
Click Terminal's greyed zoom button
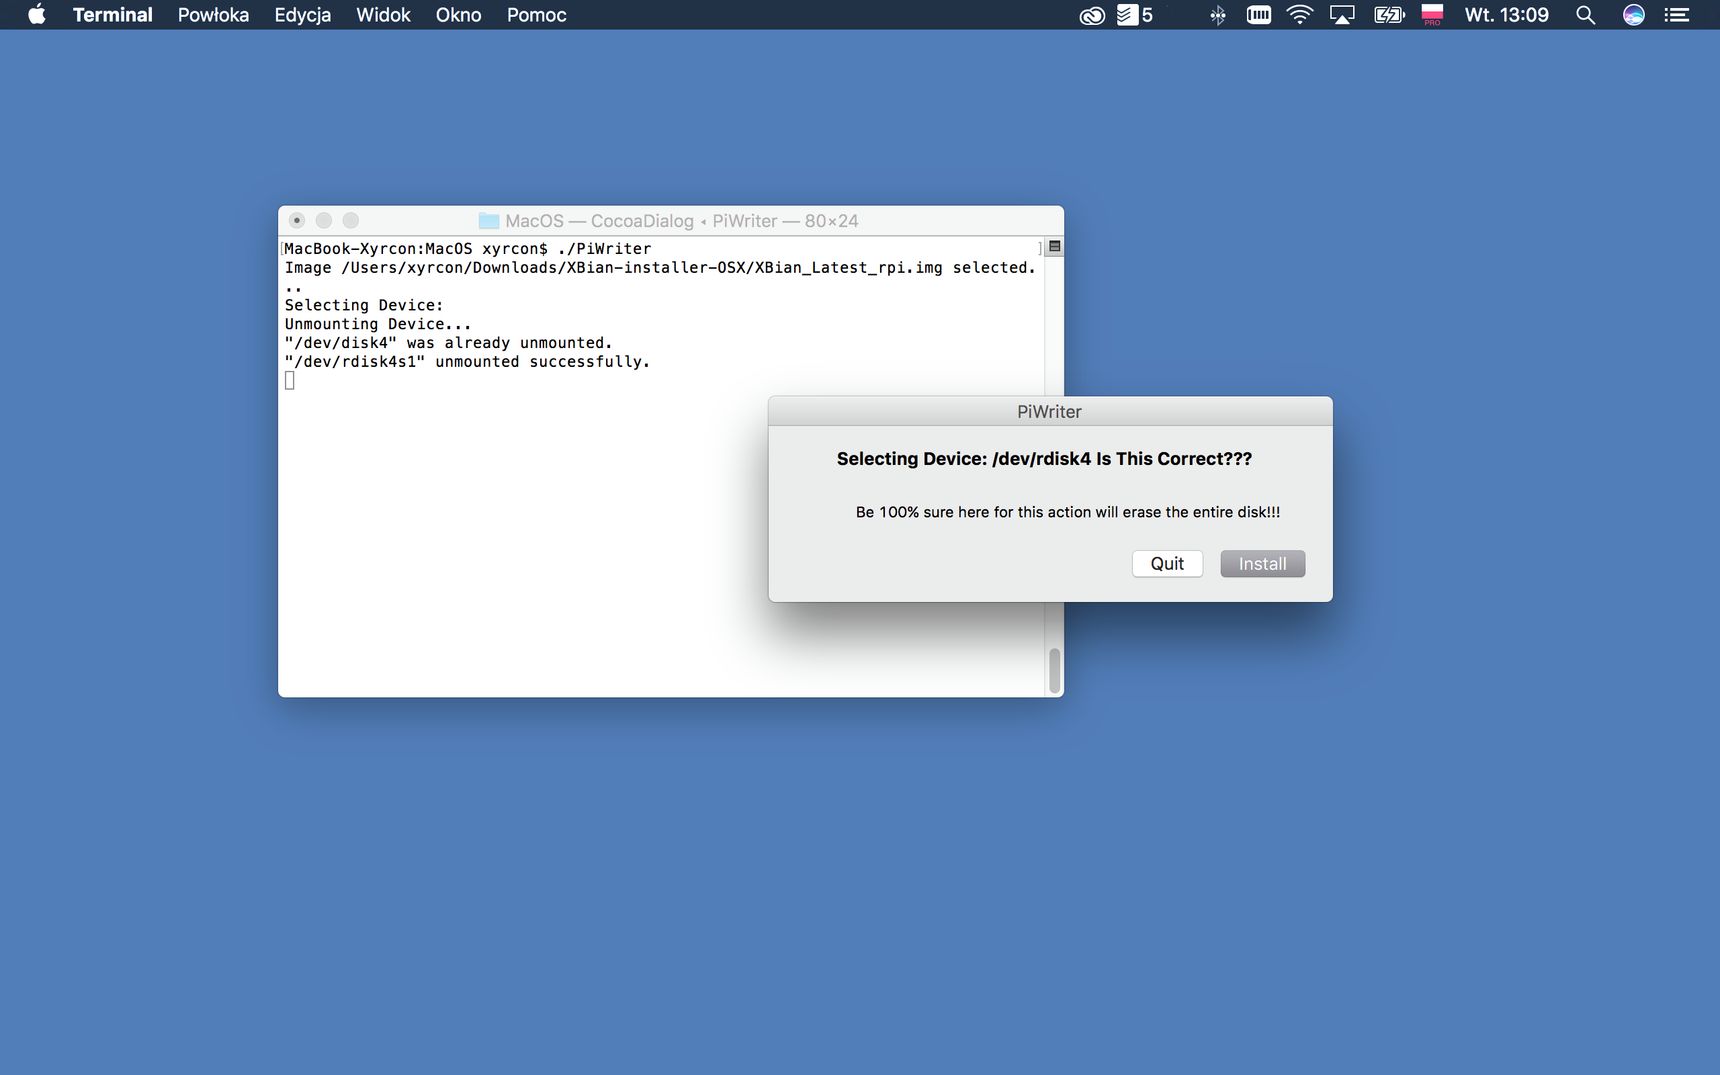pyautogui.click(x=350, y=220)
